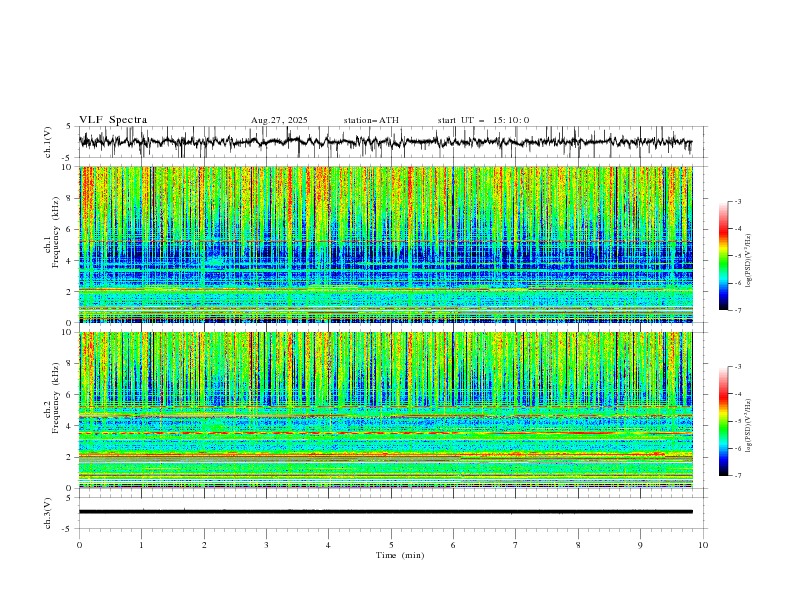
Task: Click time axis tick label '2'
Action: pyautogui.click(x=204, y=545)
